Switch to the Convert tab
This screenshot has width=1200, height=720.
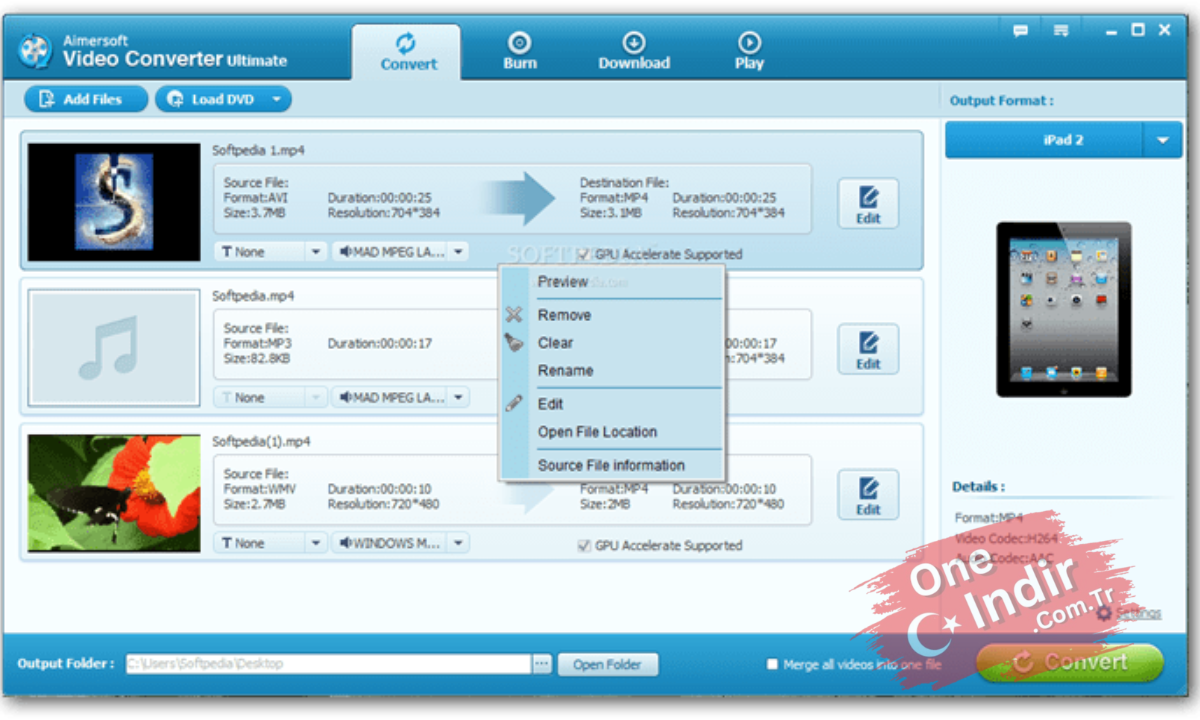tap(407, 52)
